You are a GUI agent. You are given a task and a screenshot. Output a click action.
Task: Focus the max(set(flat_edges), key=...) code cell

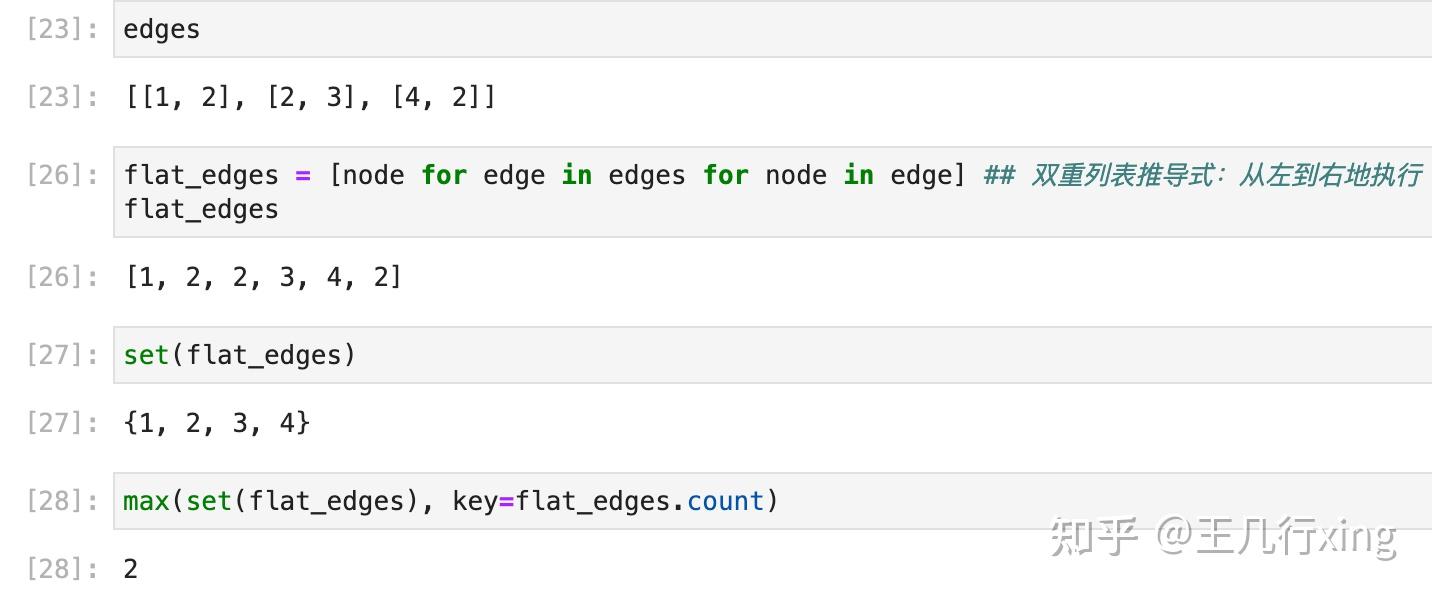(x=900, y=501)
